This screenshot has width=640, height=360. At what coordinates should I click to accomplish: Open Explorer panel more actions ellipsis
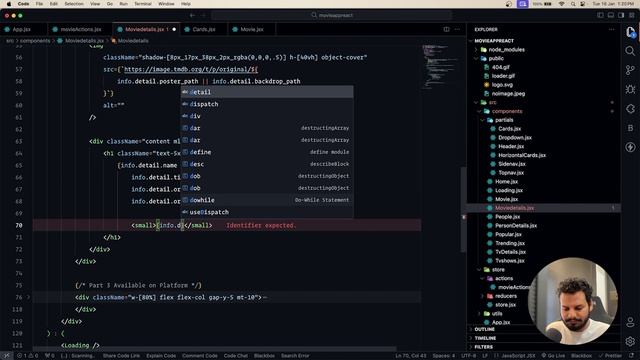click(x=611, y=29)
